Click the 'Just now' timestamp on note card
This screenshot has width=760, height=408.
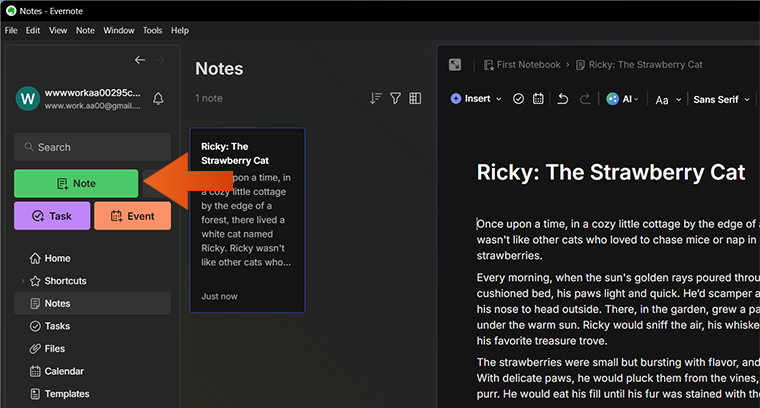click(220, 297)
